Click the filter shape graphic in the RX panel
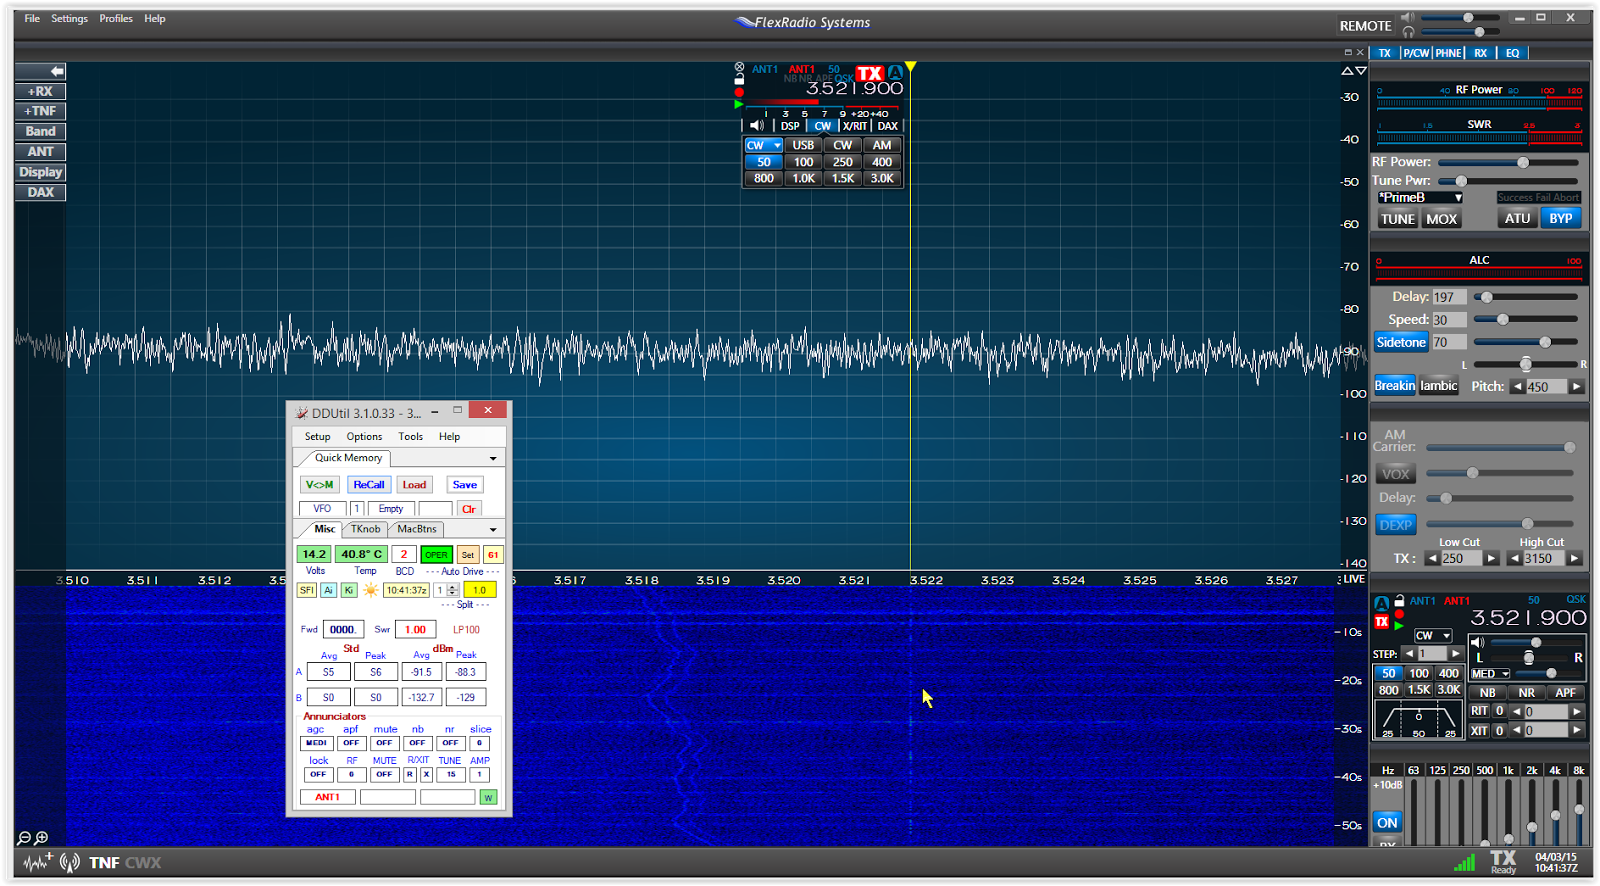The width and height of the screenshot is (1600, 886). click(x=1418, y=721)
